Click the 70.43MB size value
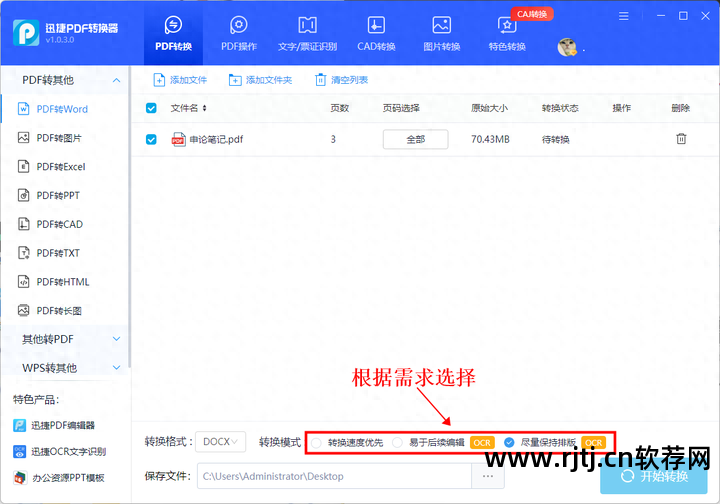This screenshot has height=504, width=720. [490, 139]
